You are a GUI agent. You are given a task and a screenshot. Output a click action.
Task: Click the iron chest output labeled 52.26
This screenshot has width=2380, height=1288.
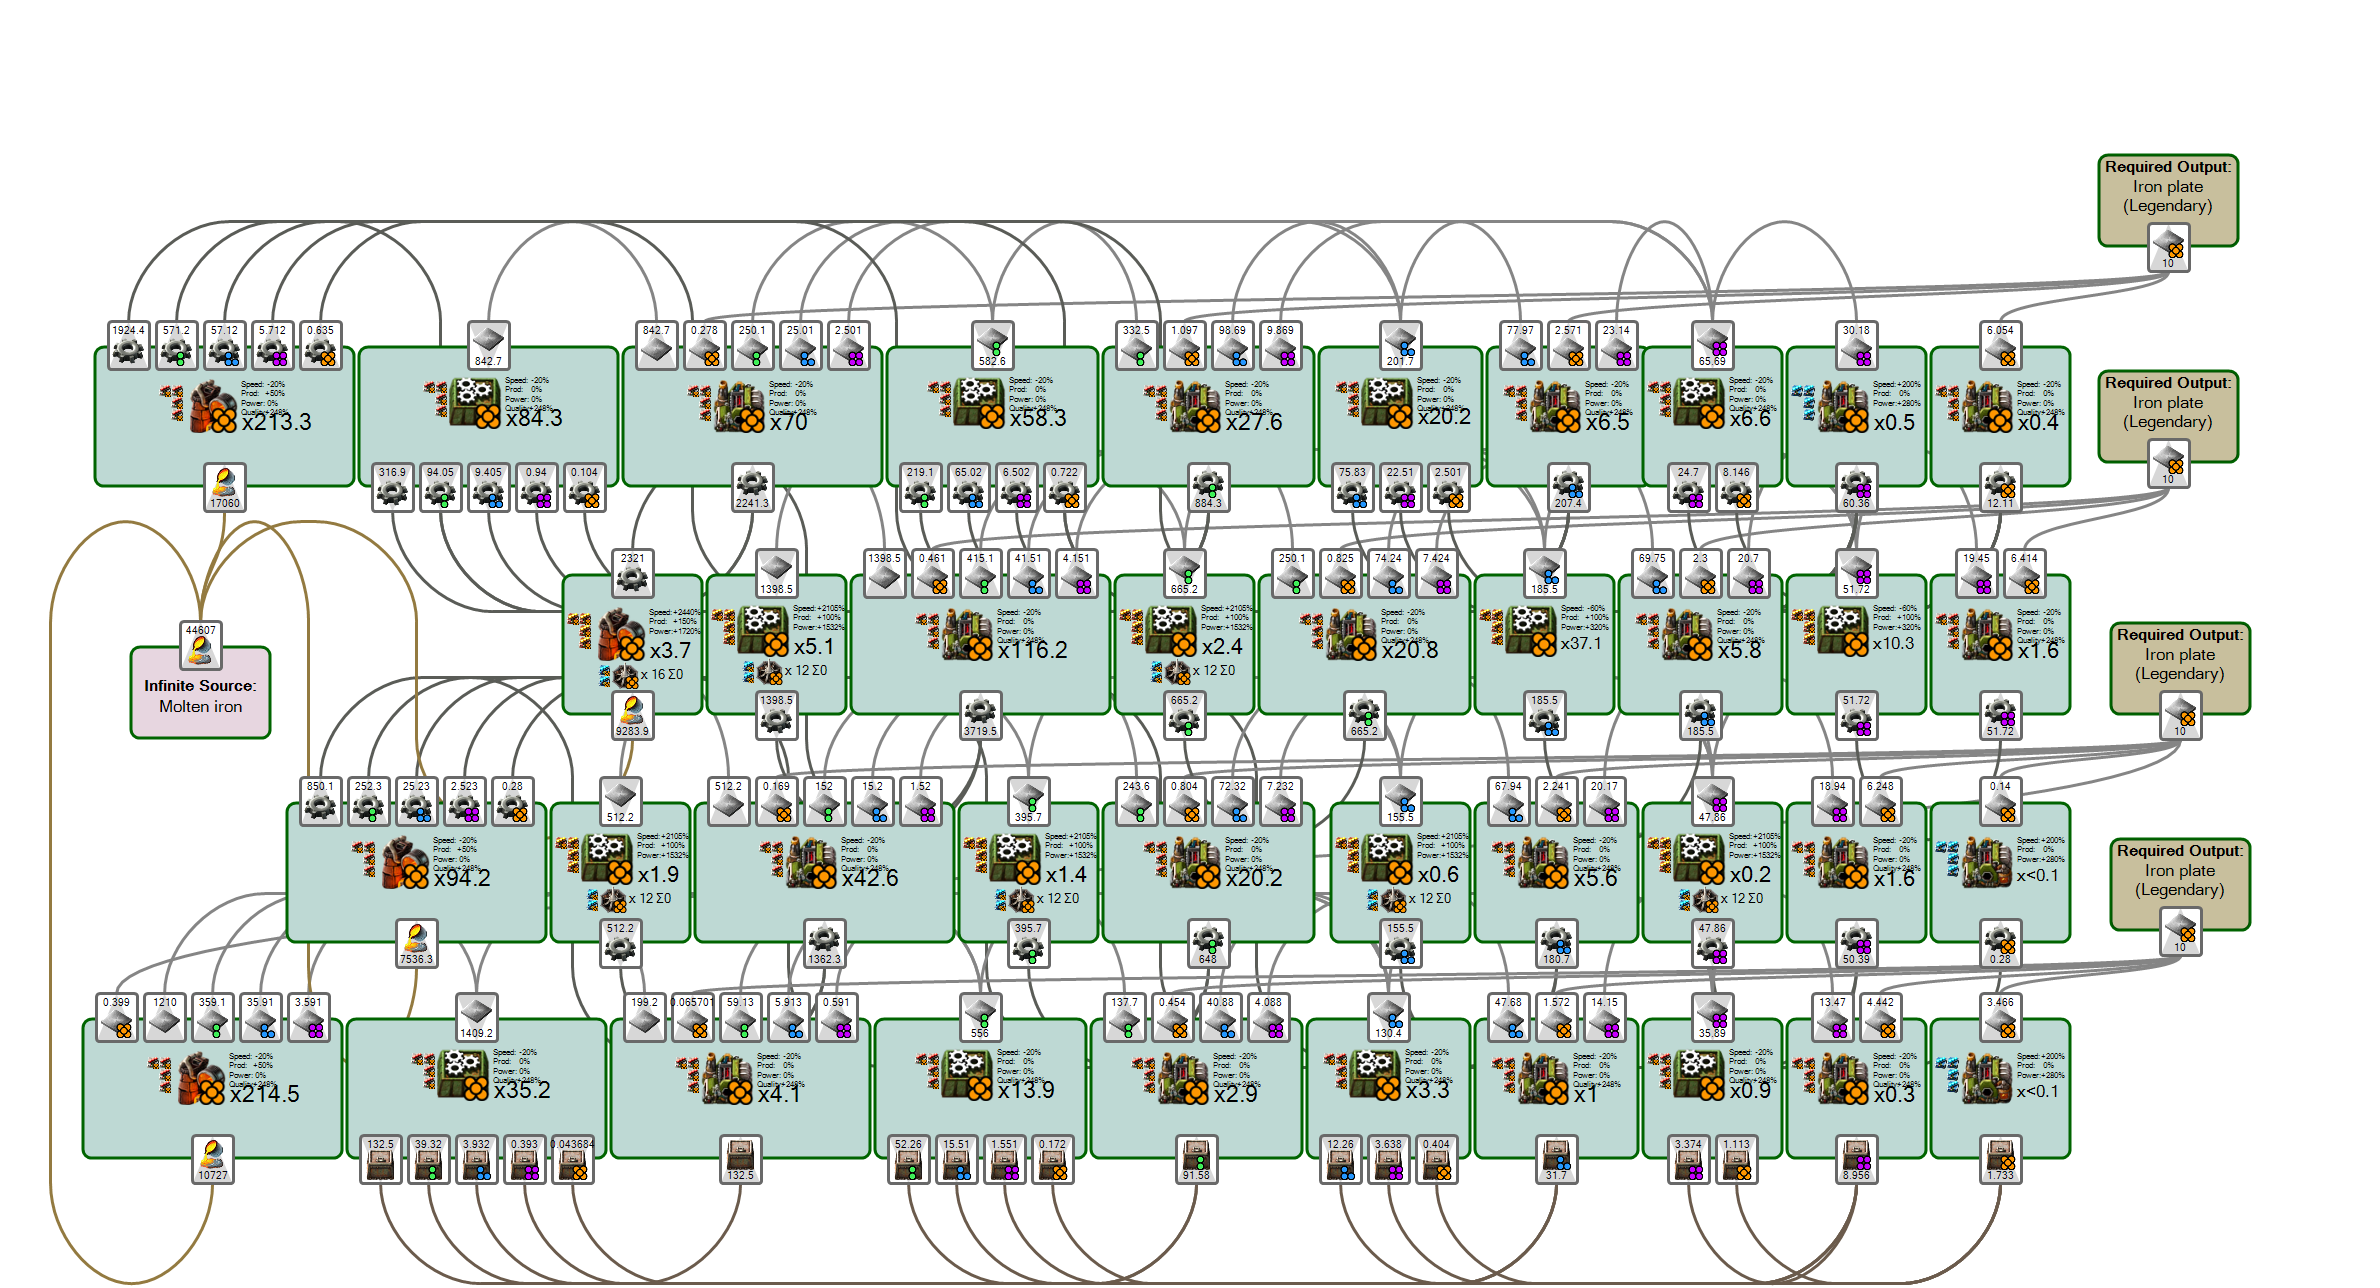click(908, 1159)
